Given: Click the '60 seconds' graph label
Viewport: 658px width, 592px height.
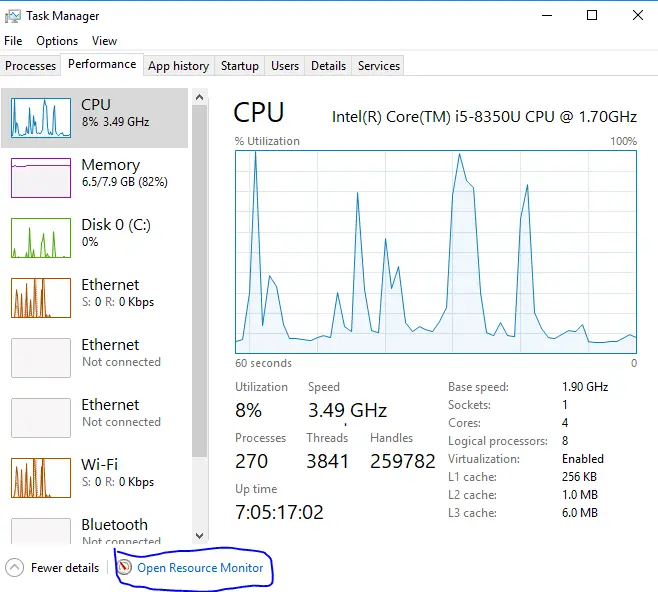Looking at the screenshot, I should (x=263, y=363).
